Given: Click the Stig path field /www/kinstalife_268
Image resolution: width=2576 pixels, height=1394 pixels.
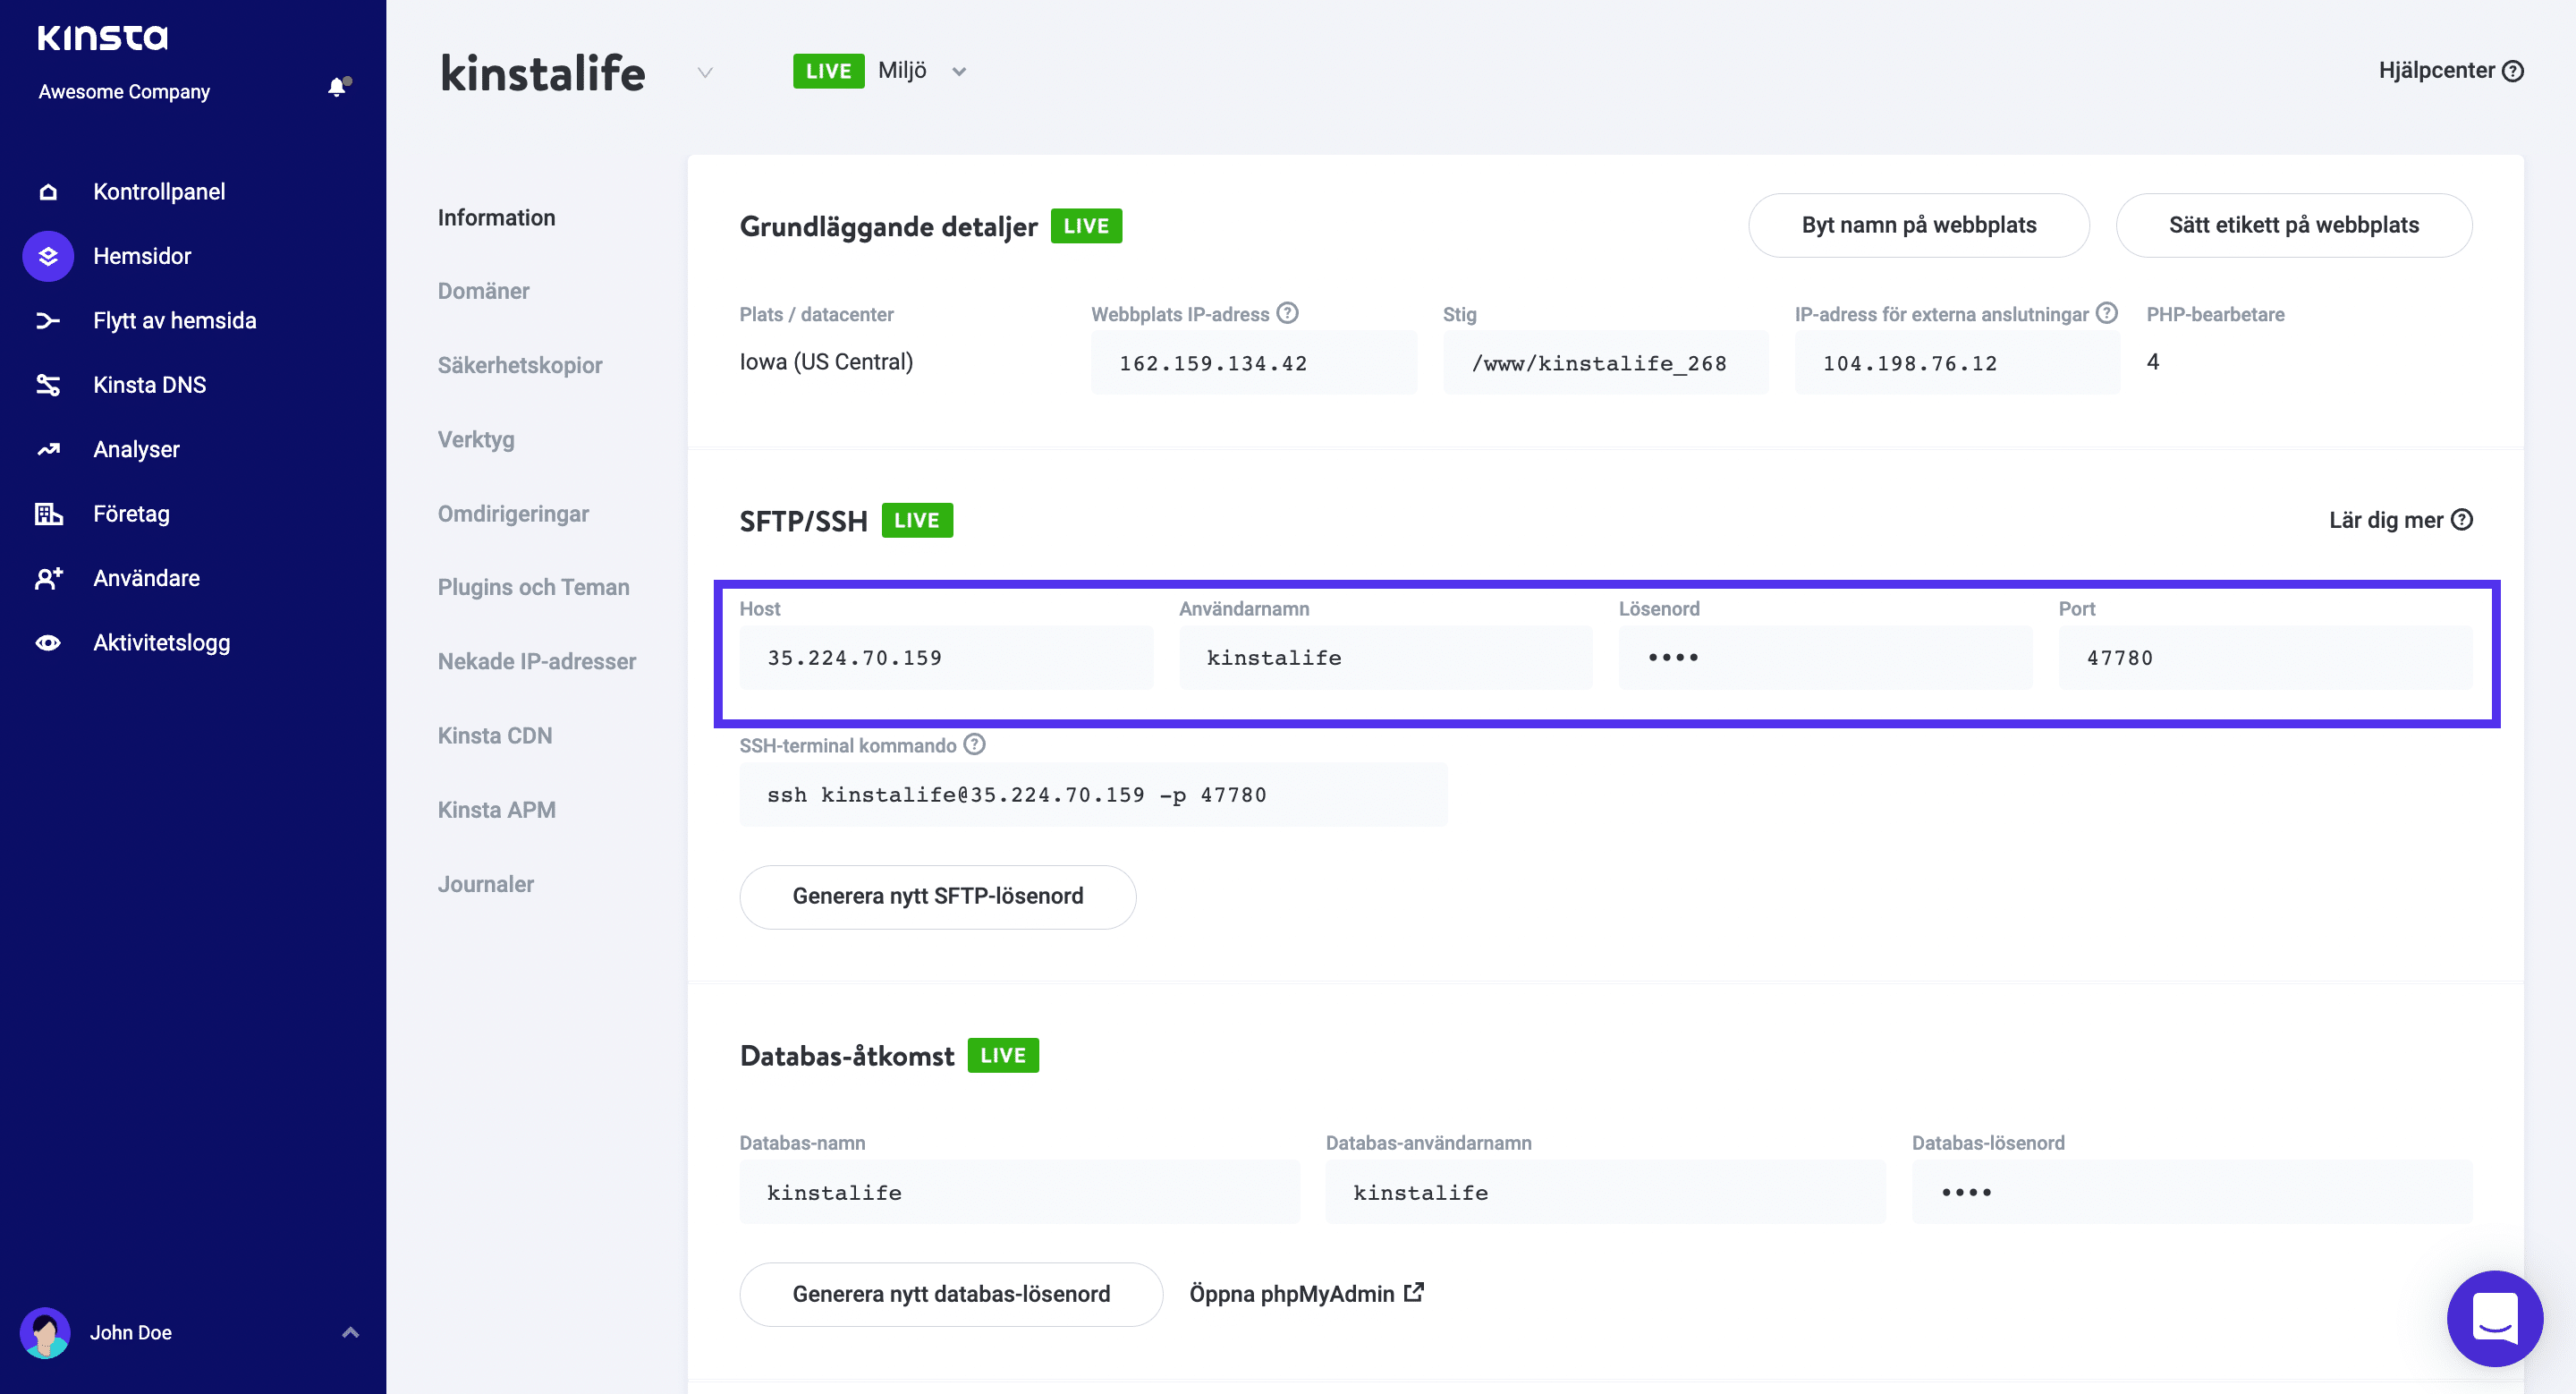Looking at the screenshot, I should pyautogui.click(x=1606, y=363).
